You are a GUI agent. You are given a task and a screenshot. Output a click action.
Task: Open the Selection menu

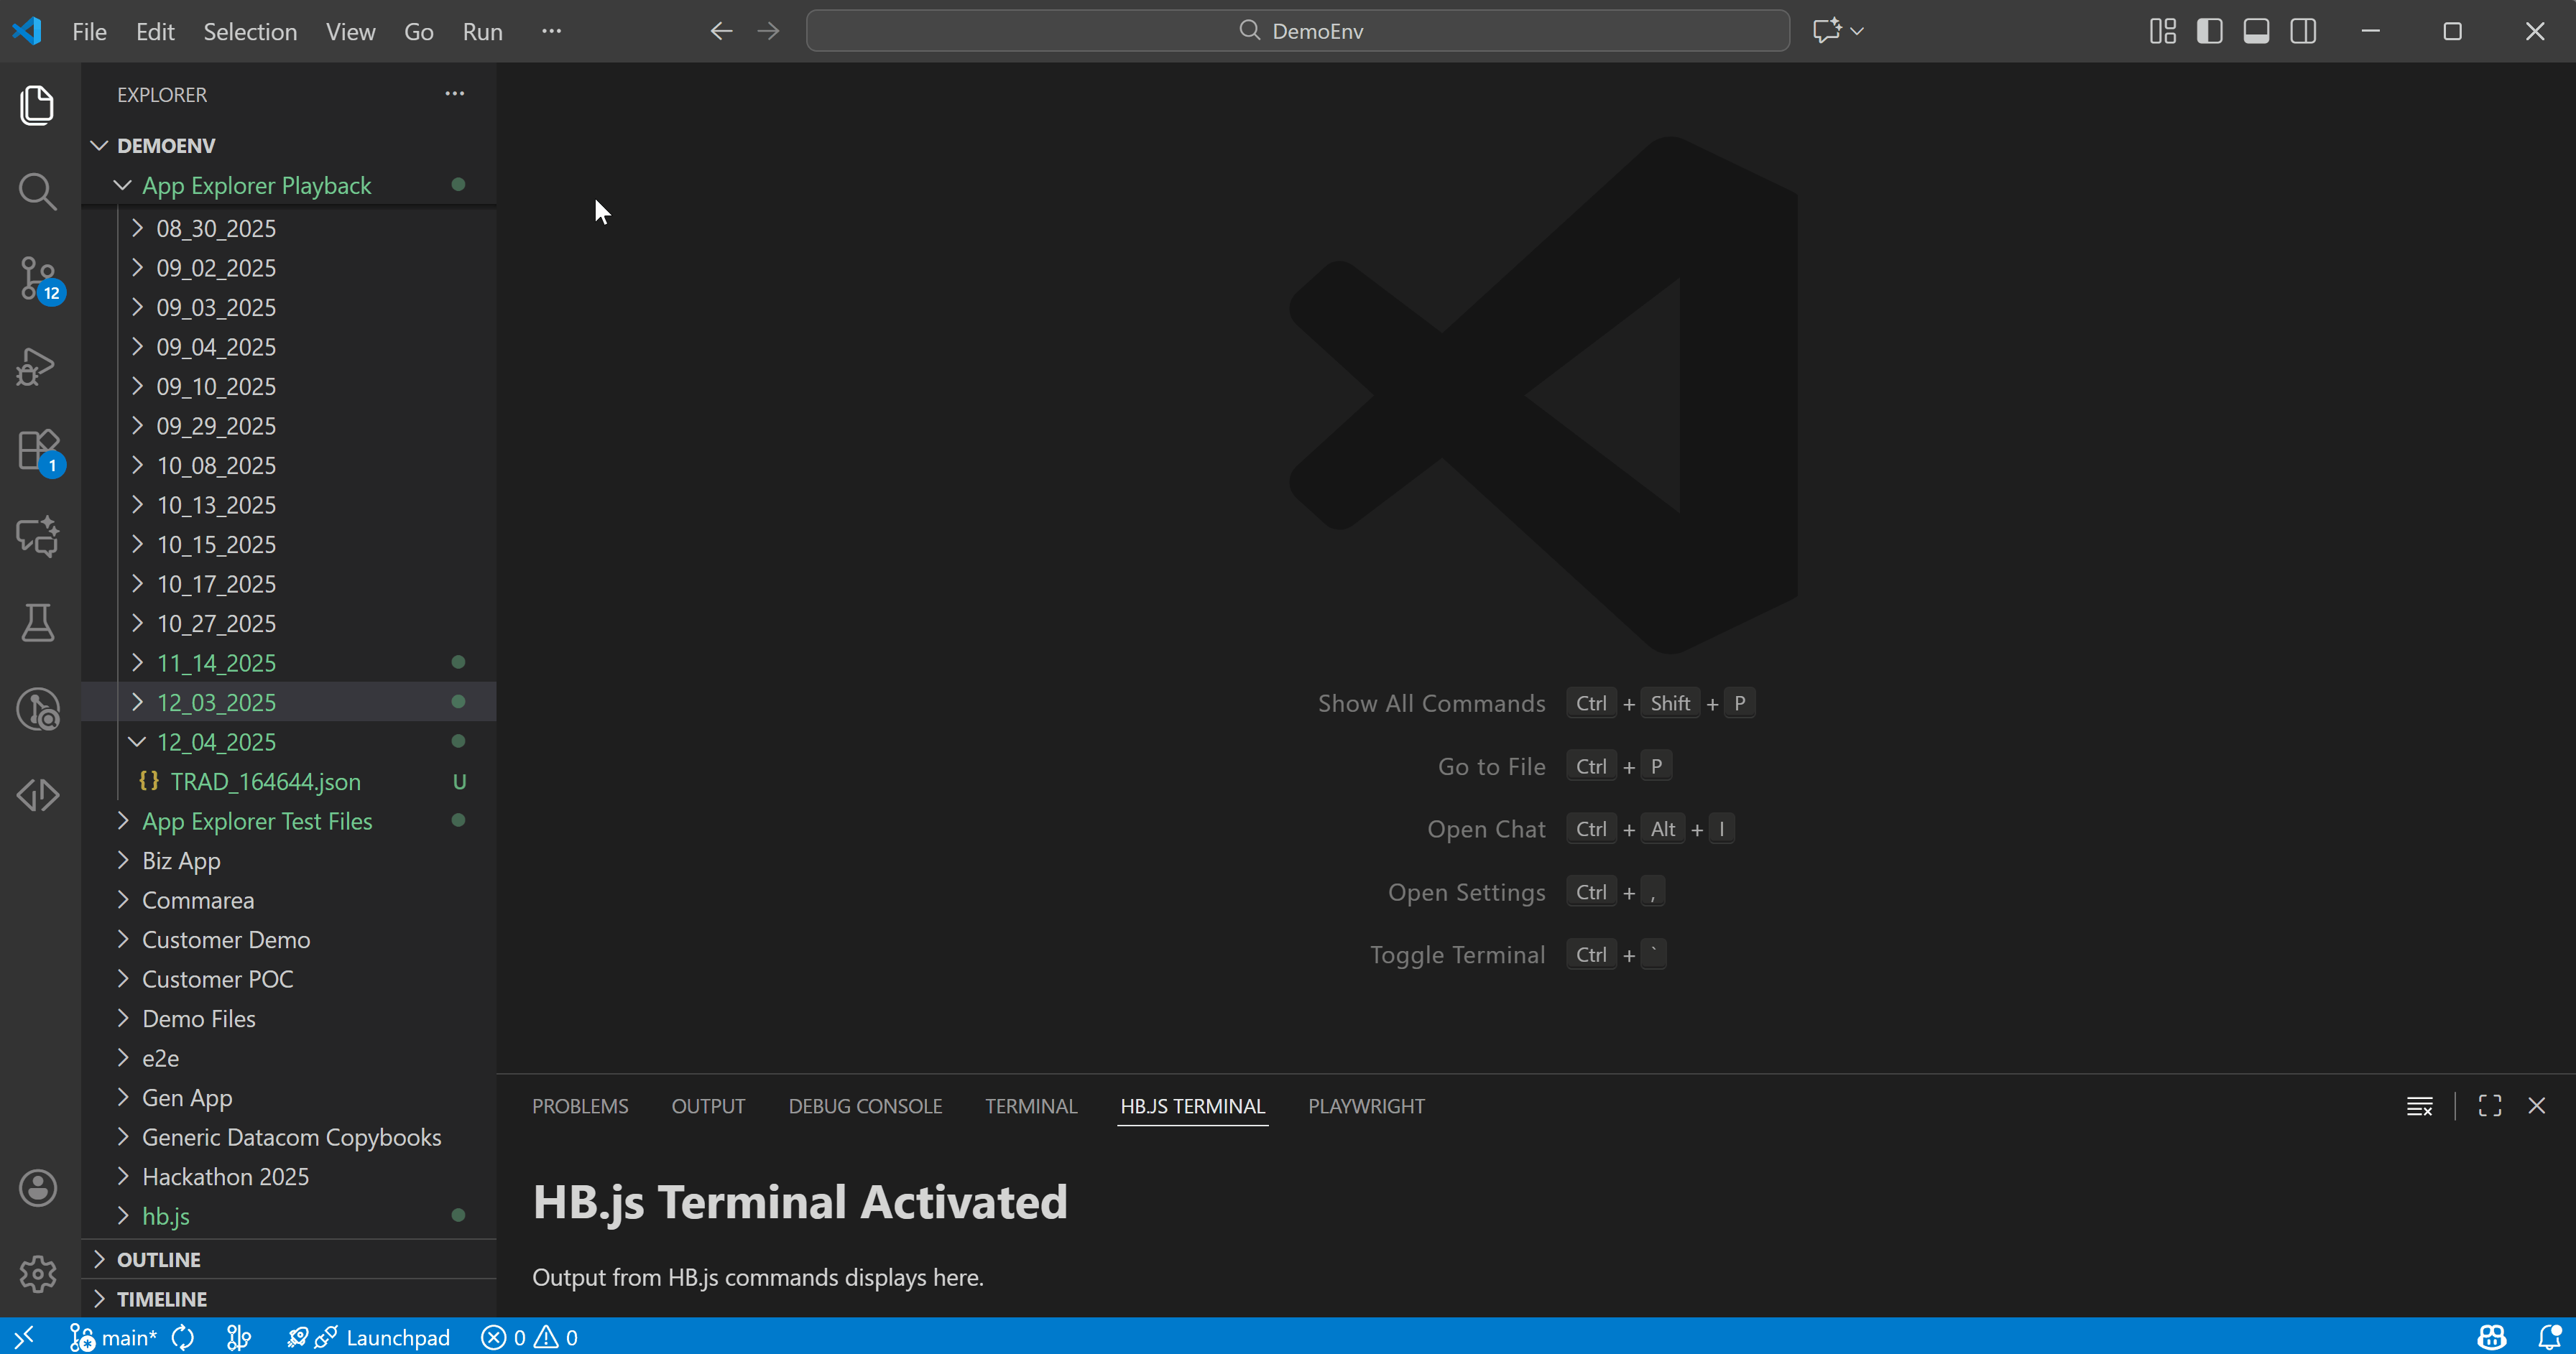[x=250, y=31]
